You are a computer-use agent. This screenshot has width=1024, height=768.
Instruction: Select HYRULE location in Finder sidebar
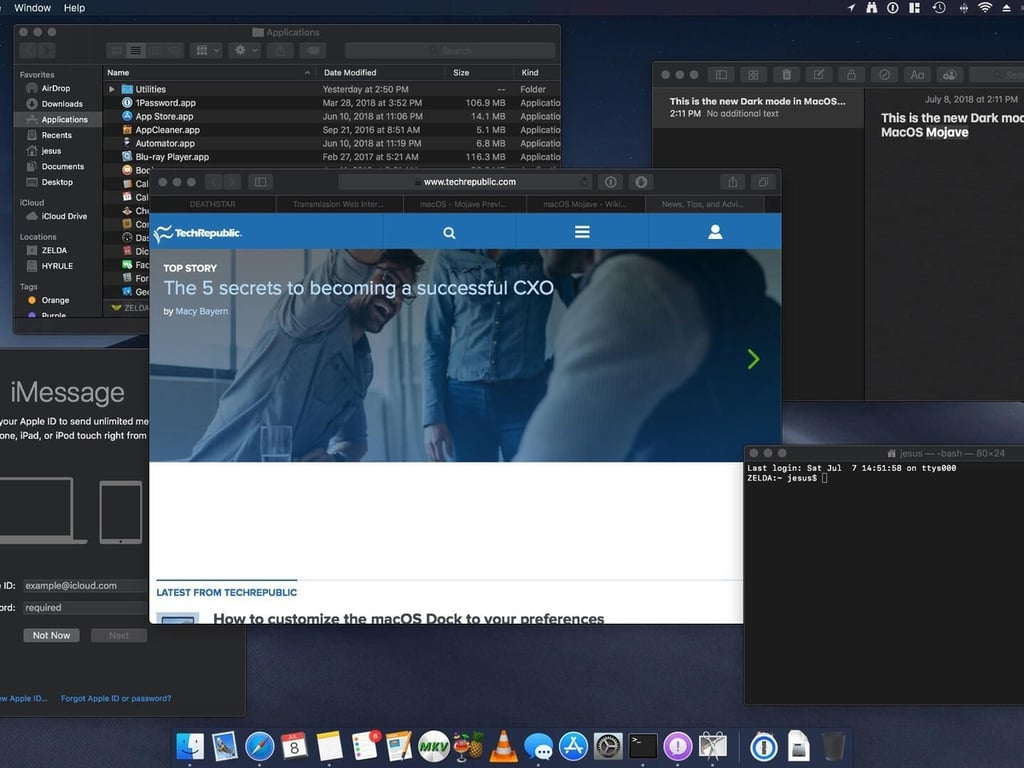point(57,266)
